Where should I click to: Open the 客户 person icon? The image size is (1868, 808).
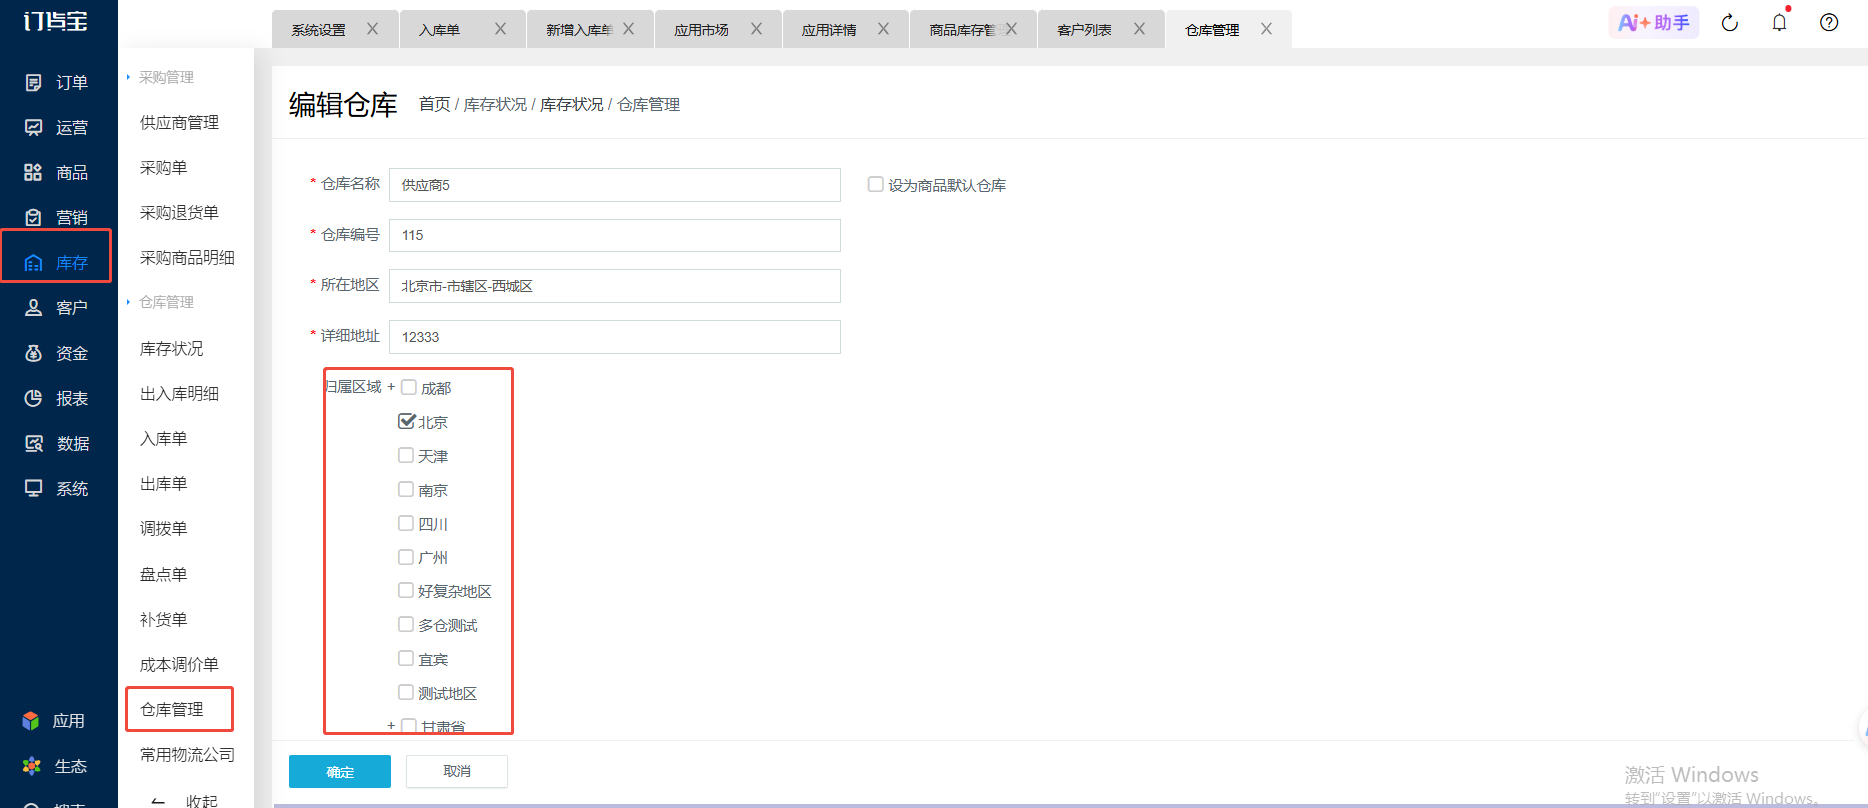click(33, 308)
